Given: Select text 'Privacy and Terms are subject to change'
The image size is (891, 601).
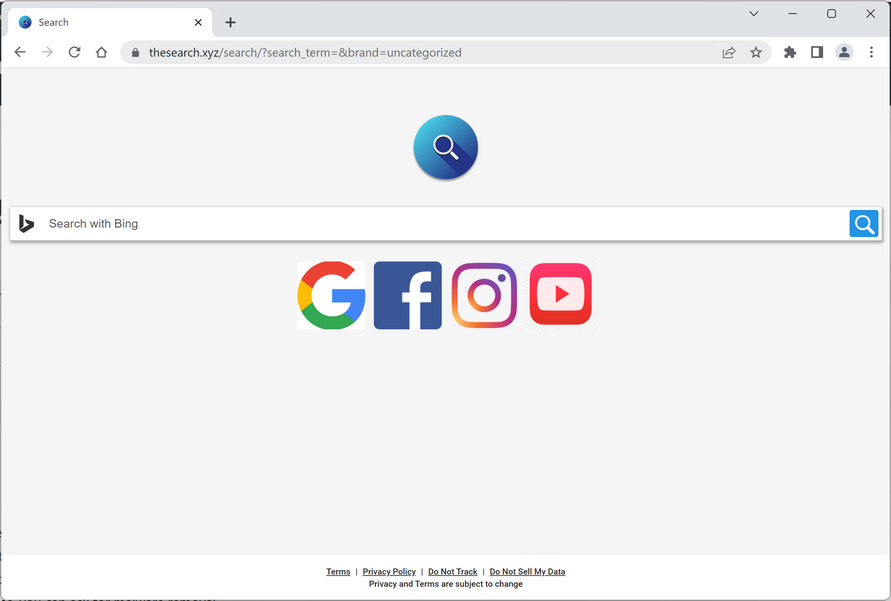Looking at the screenshot, I should pyautogui.click(x=446, y=584).
